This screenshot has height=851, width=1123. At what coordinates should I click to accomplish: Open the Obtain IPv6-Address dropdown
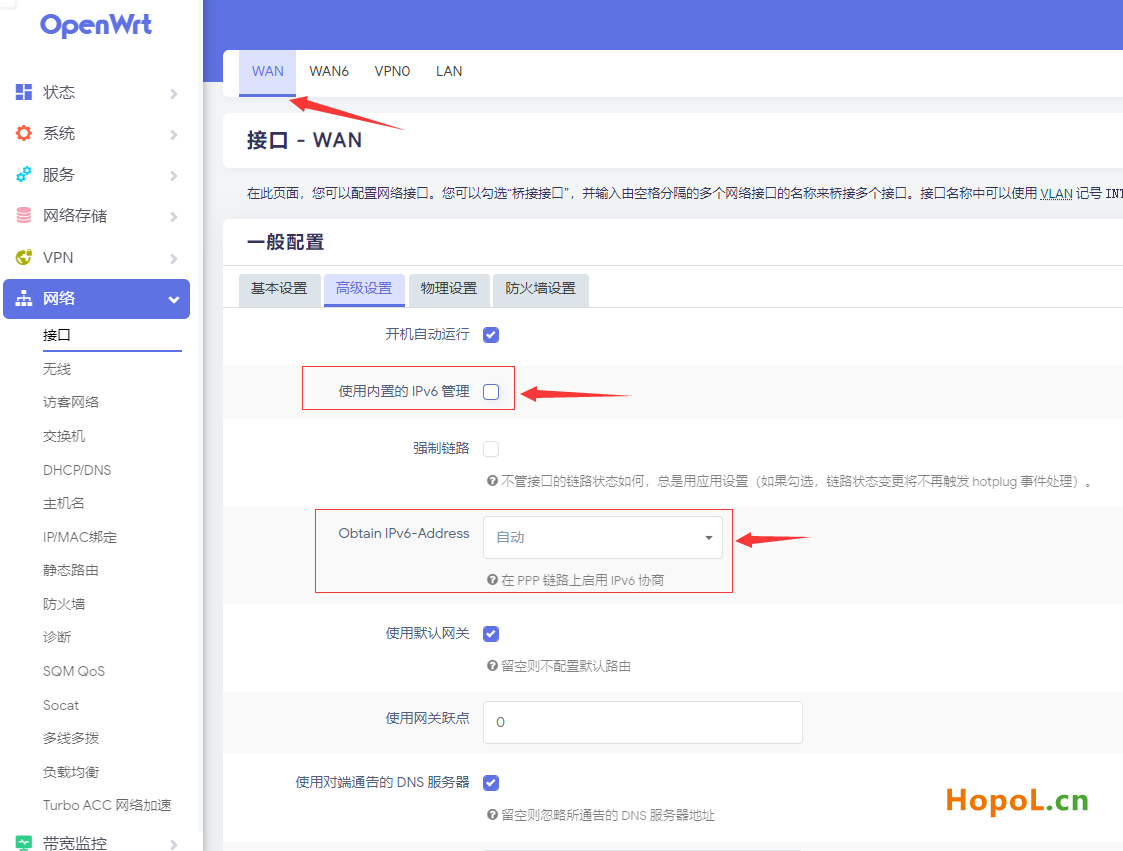point(602,537)
